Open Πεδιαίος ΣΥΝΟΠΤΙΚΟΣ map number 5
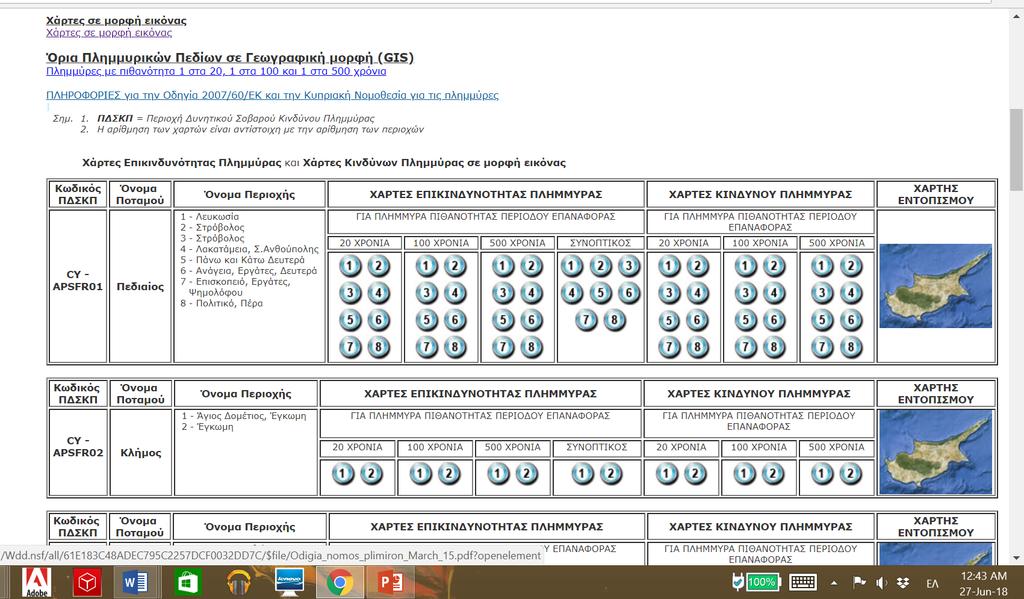This screenshot has width=1024, height=599. click(600, 293)
